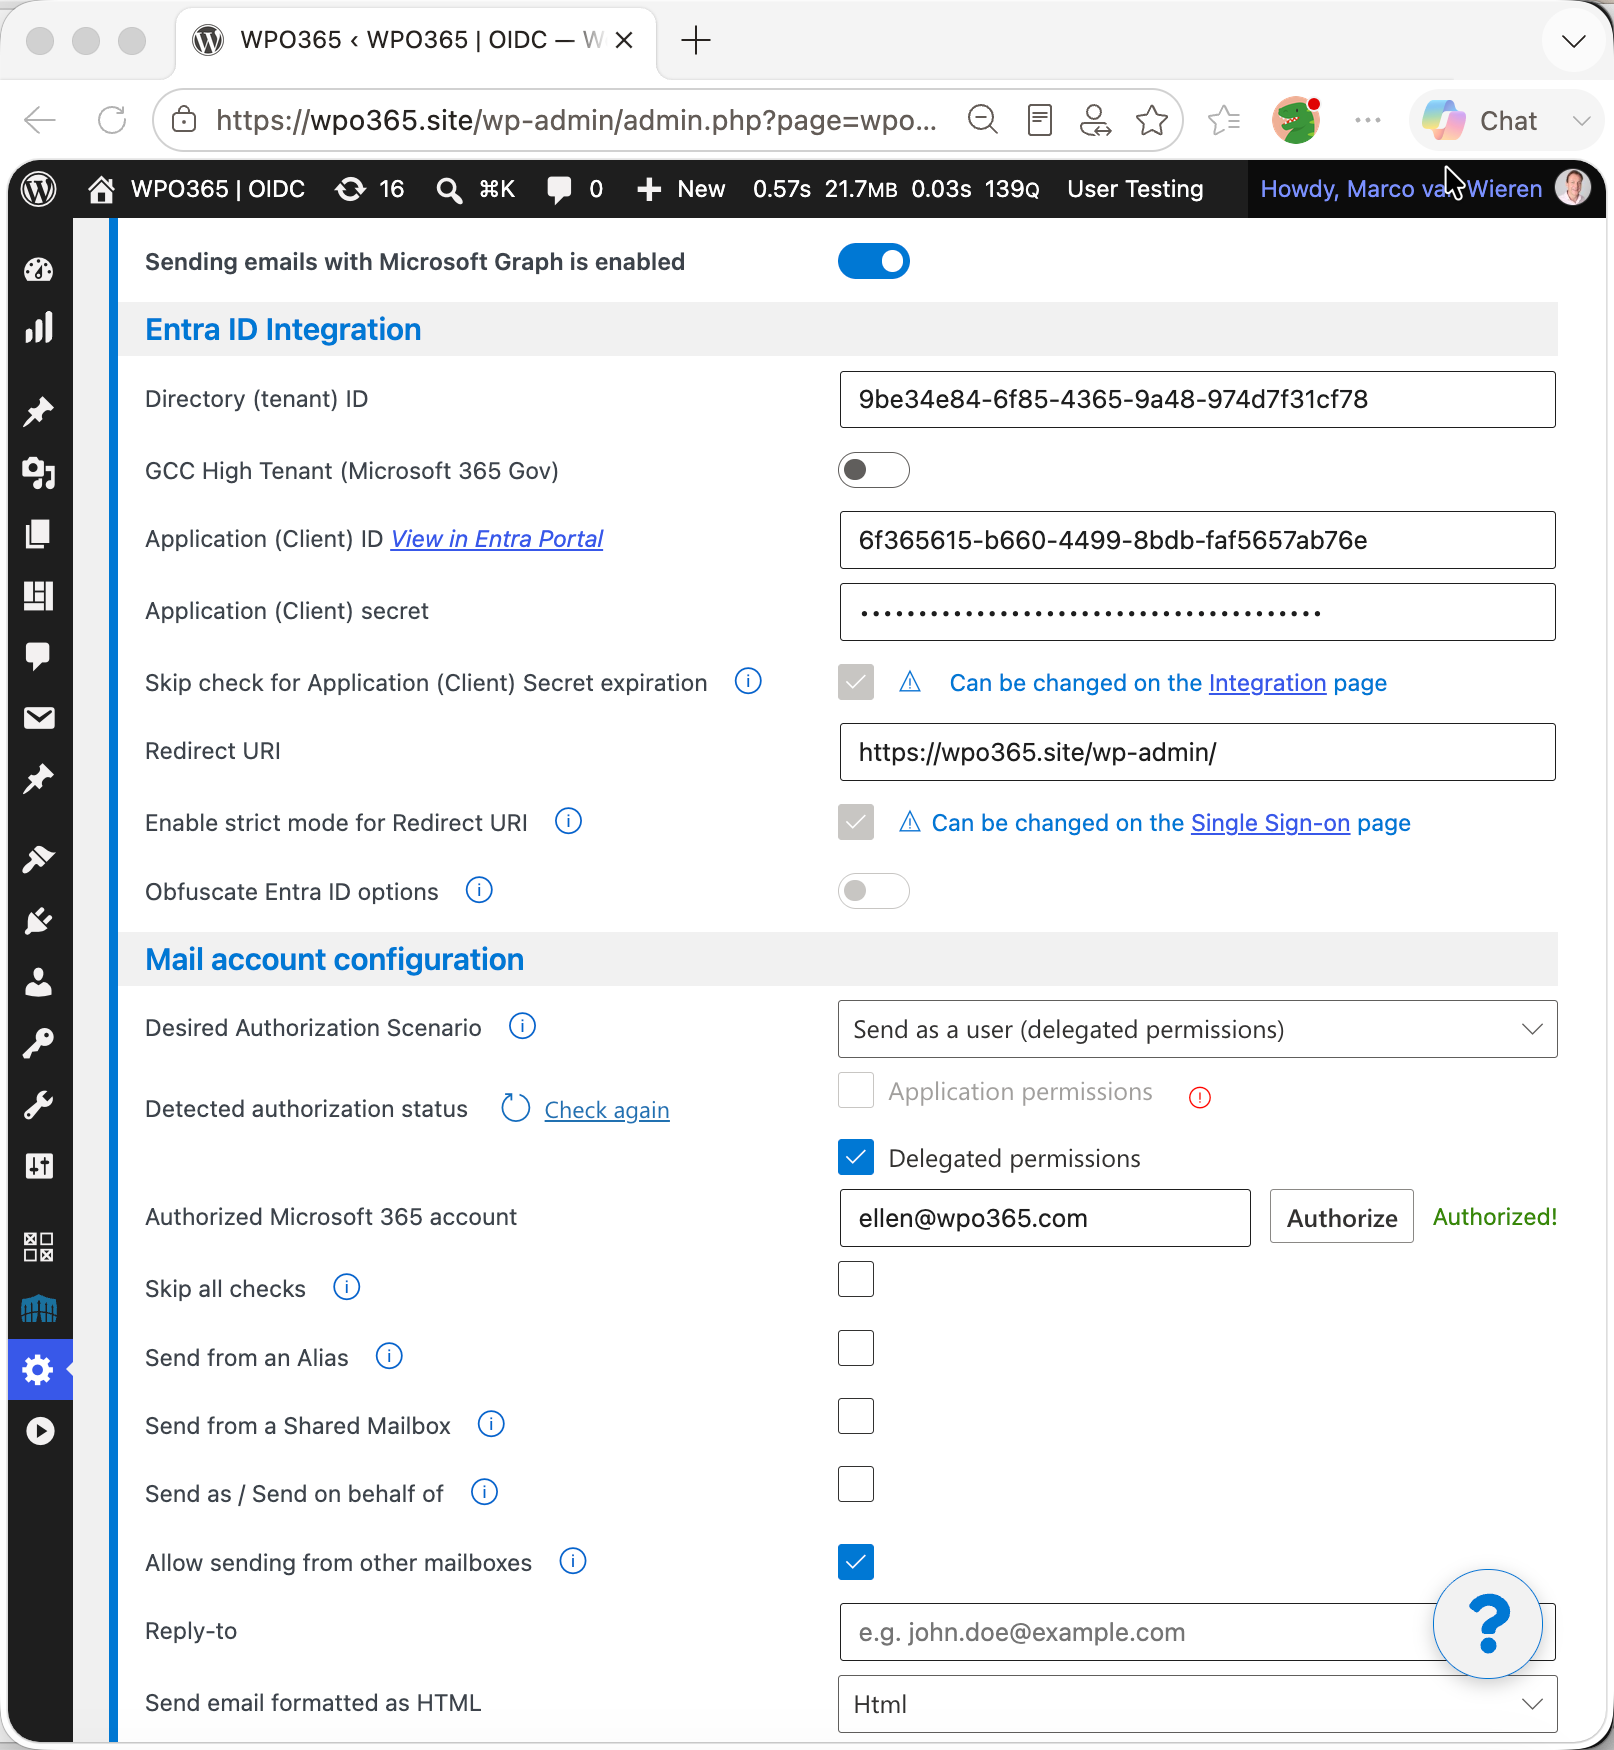This screenshot has height=1750, width=1614.
Task: Open Howdy, Marco van Wieren account menu
Action: tap(1425, 189)
